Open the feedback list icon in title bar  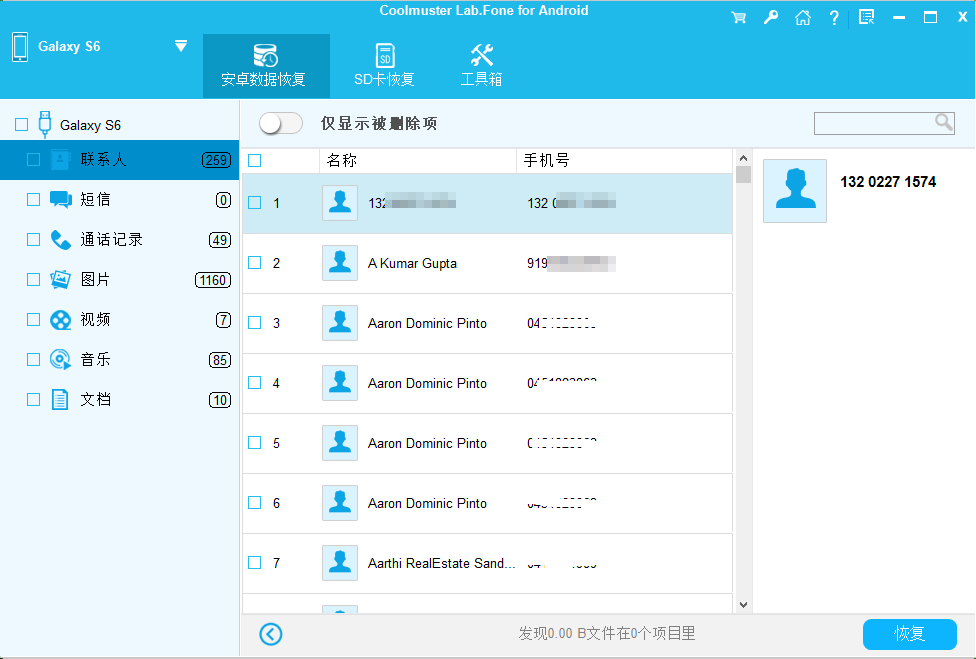click(x=866, y=17)
